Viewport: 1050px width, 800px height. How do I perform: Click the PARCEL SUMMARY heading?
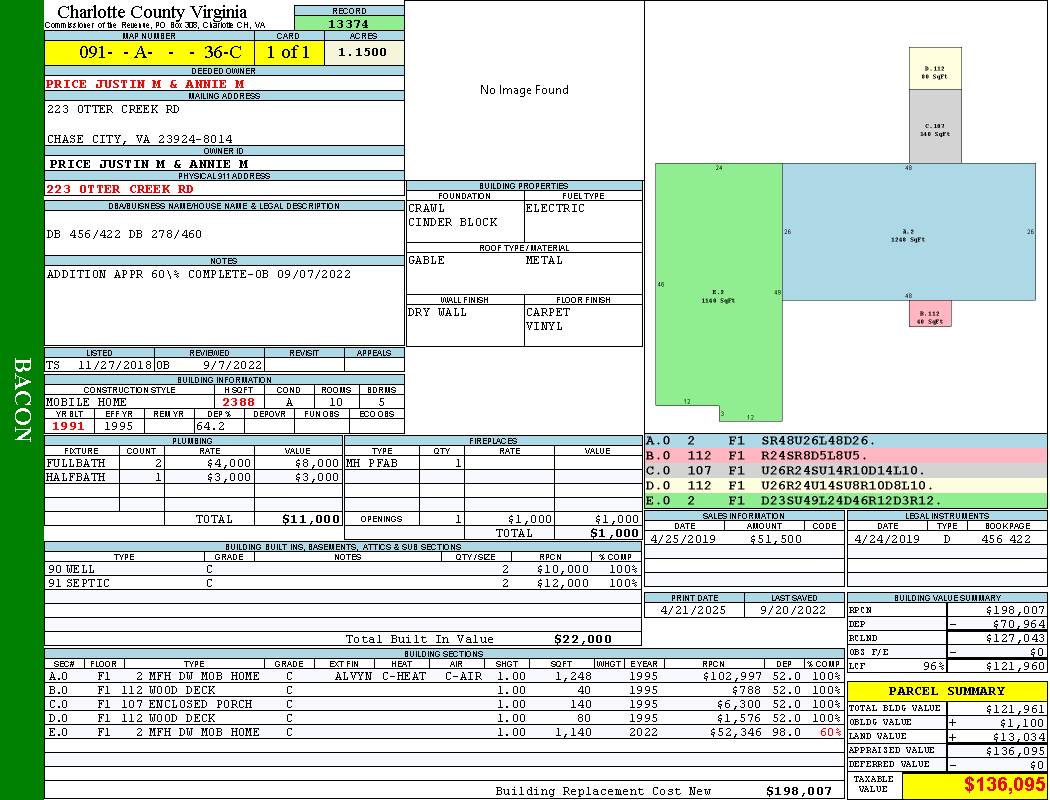[x=946, y=692]
